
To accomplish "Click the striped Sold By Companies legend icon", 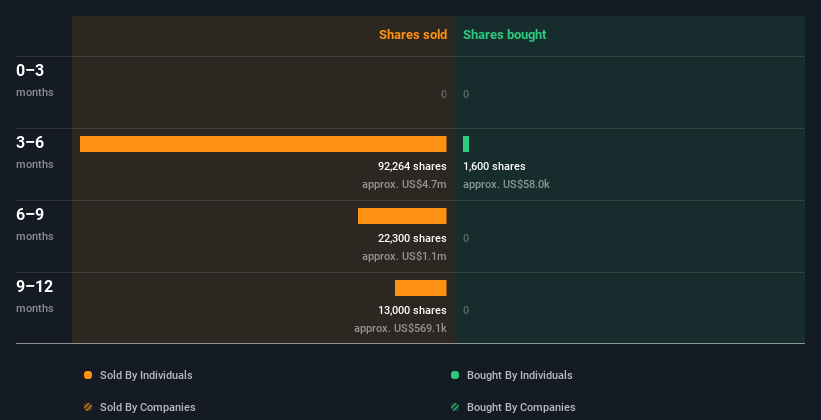I will (88, 407).
